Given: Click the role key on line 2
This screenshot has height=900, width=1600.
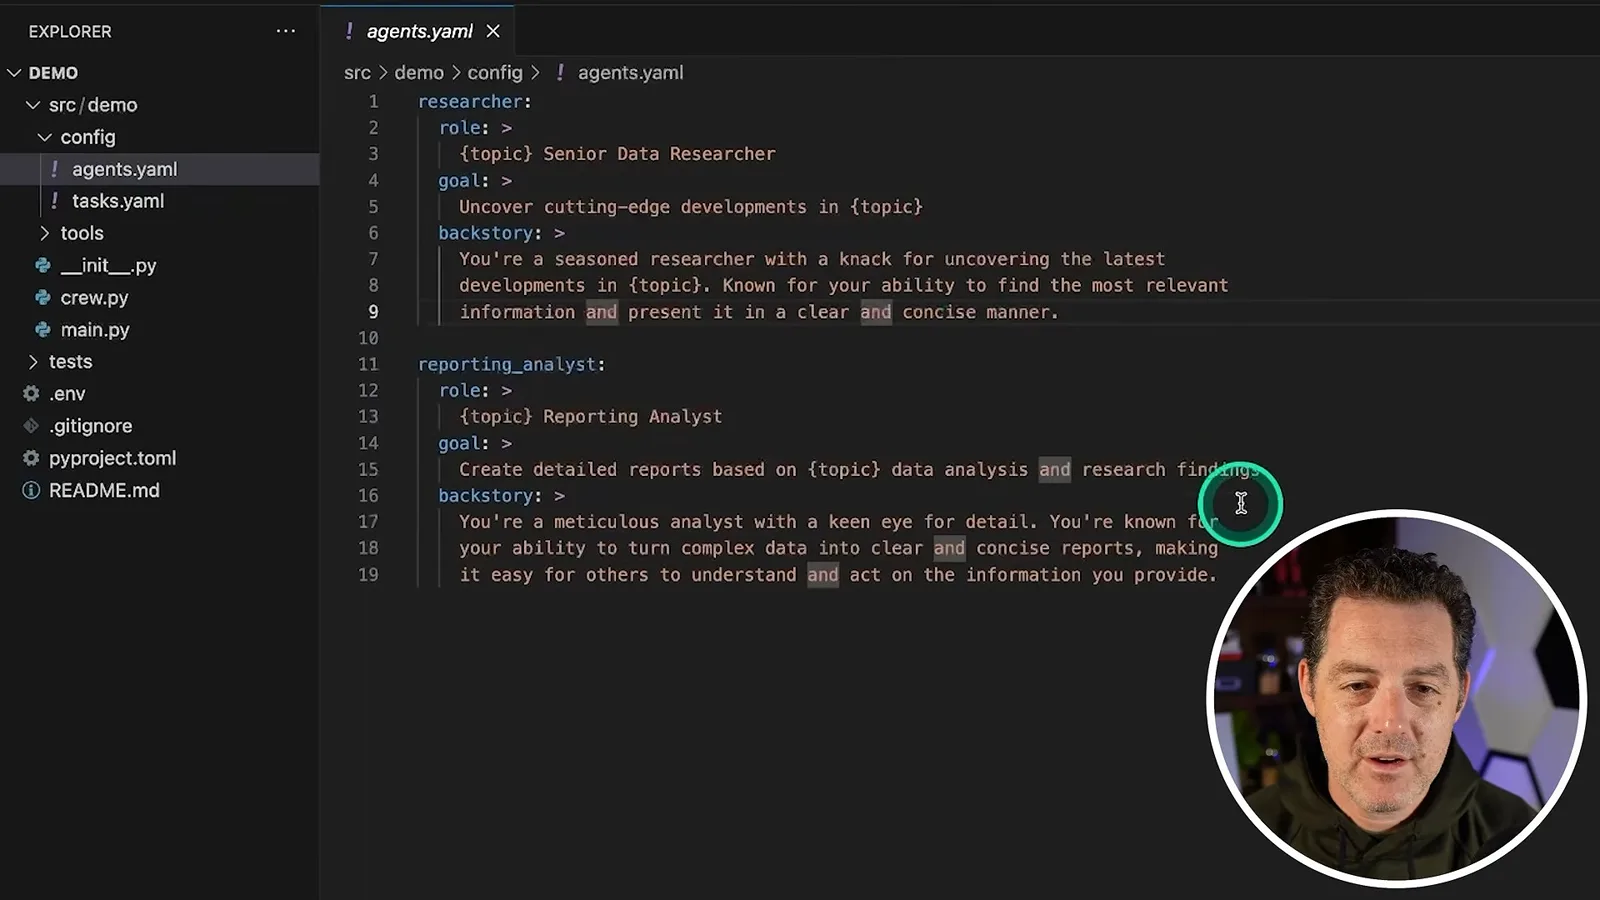Looking at the screenshot, I should [x=459, y=128].
